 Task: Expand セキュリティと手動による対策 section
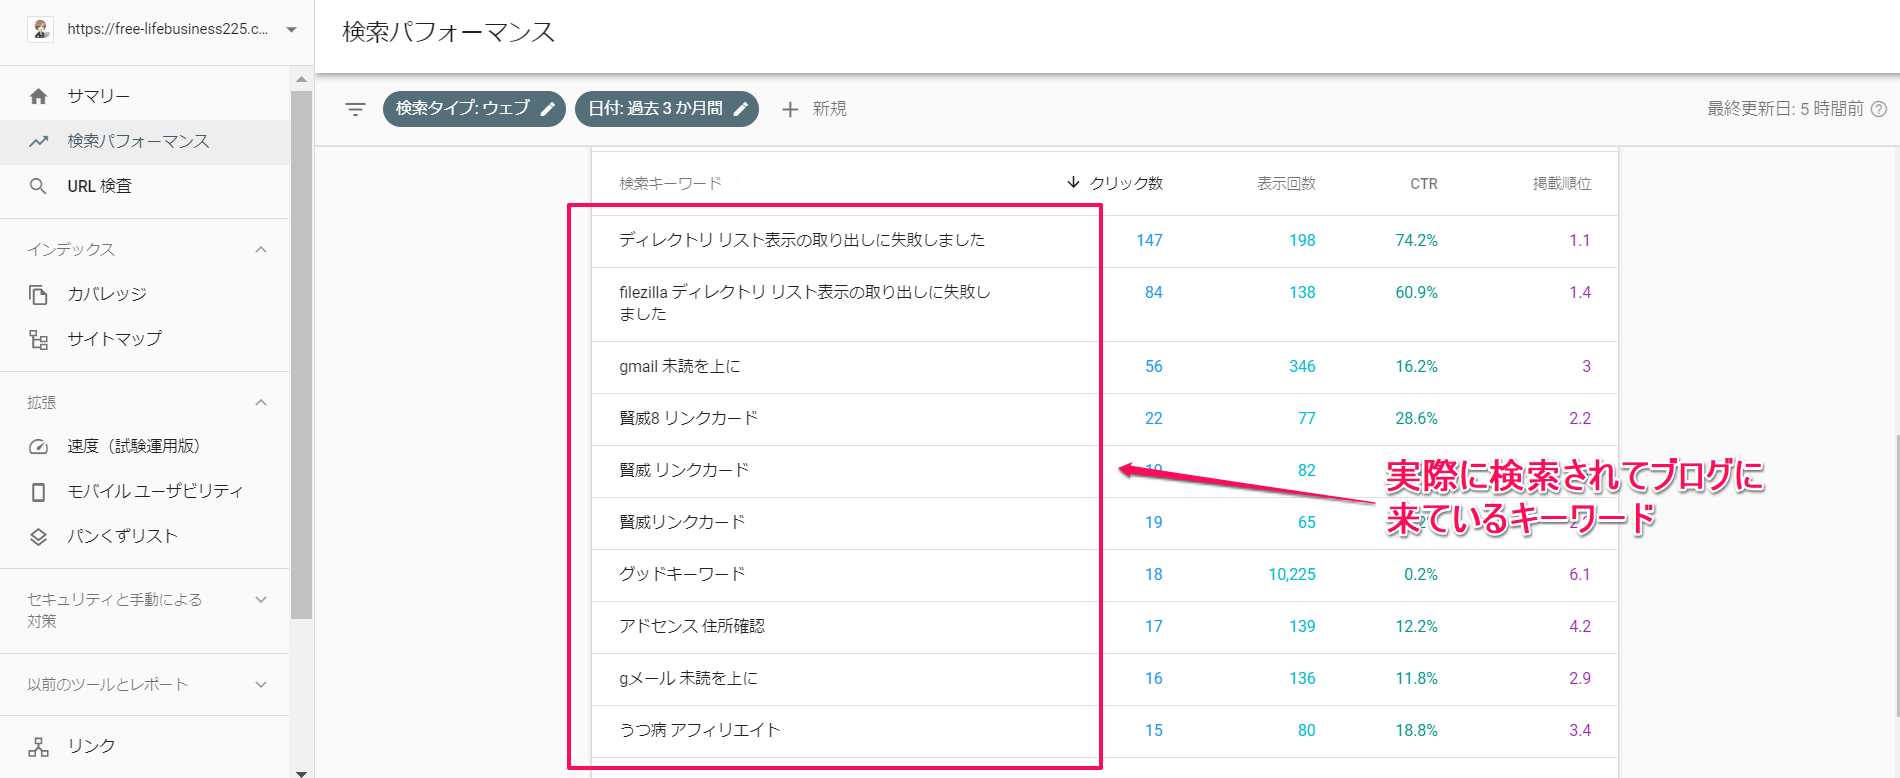click(261, 600)
